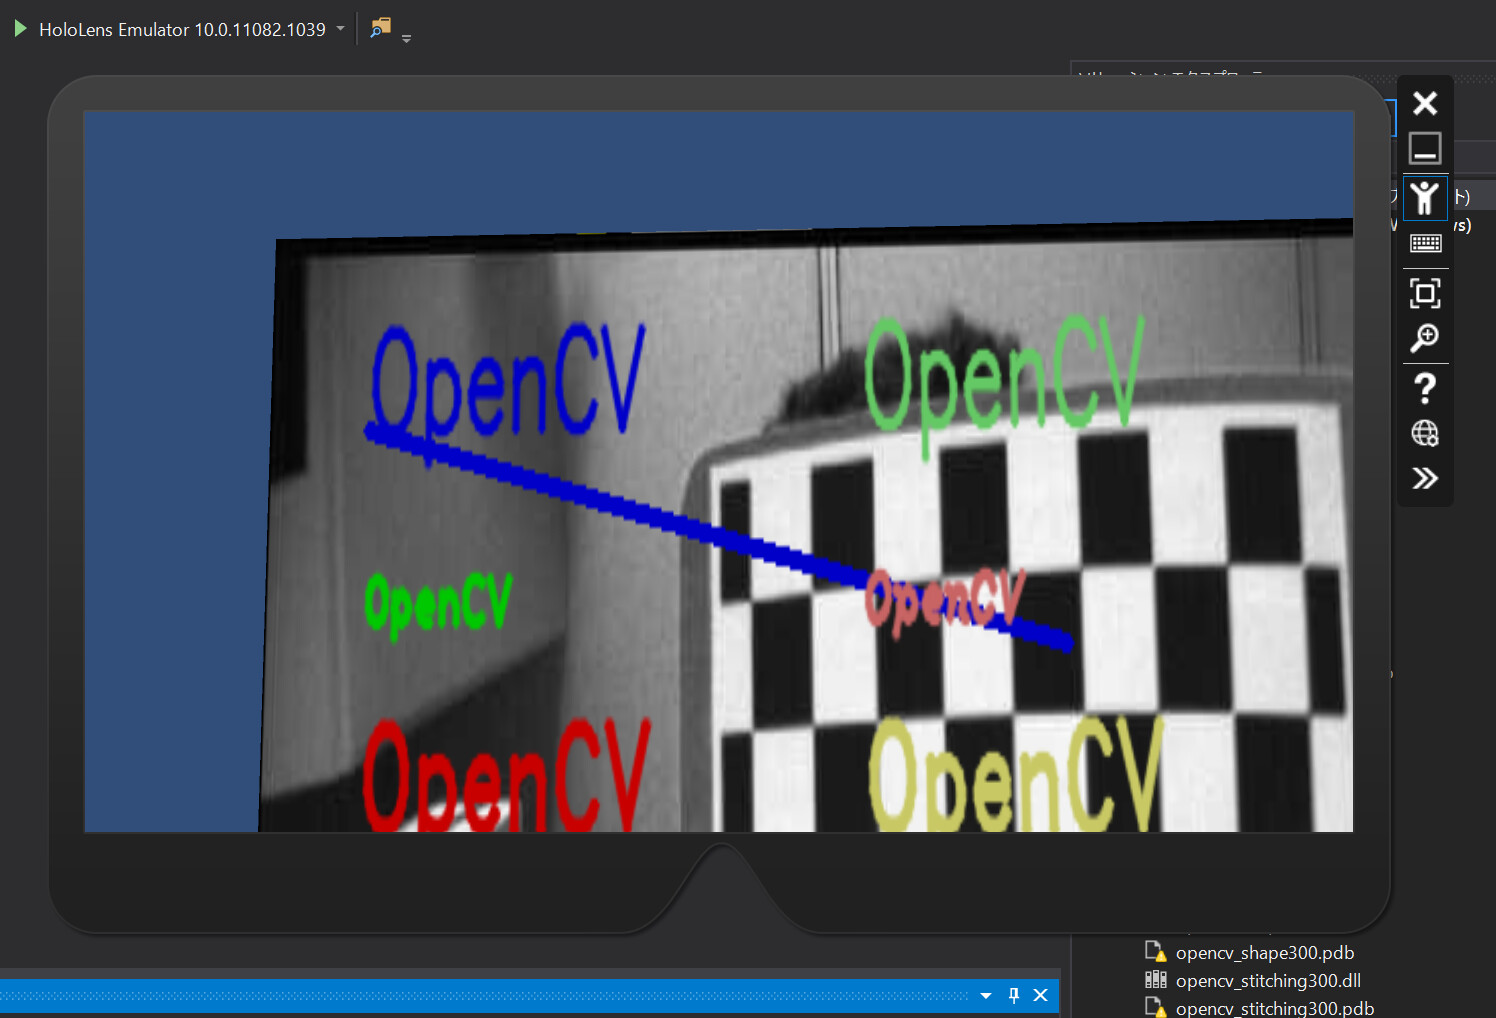
Task: Click the opencv_stitching300.dll file icon
Action: coord(1156,980)
